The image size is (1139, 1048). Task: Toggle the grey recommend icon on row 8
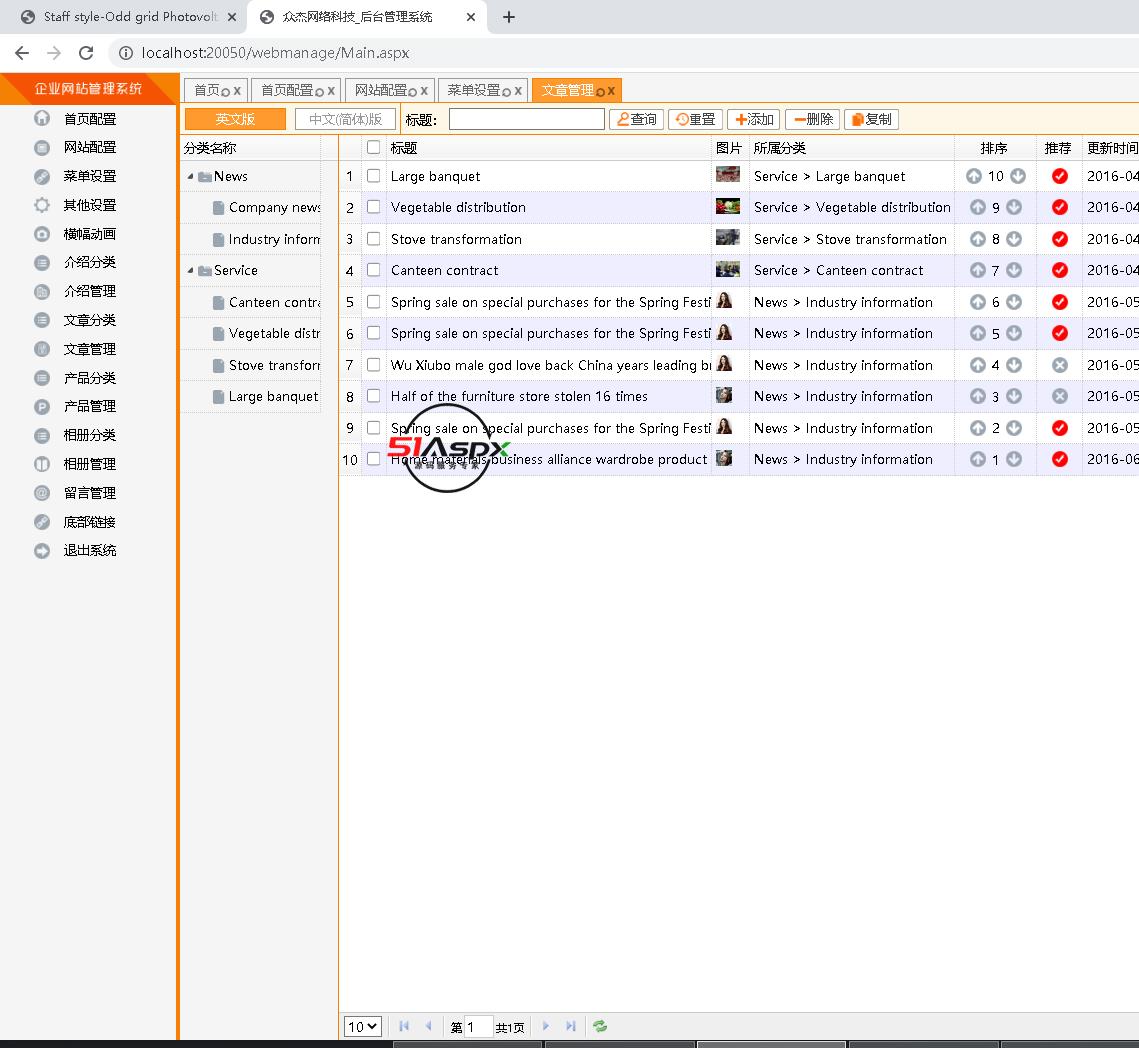point(1059,396)
